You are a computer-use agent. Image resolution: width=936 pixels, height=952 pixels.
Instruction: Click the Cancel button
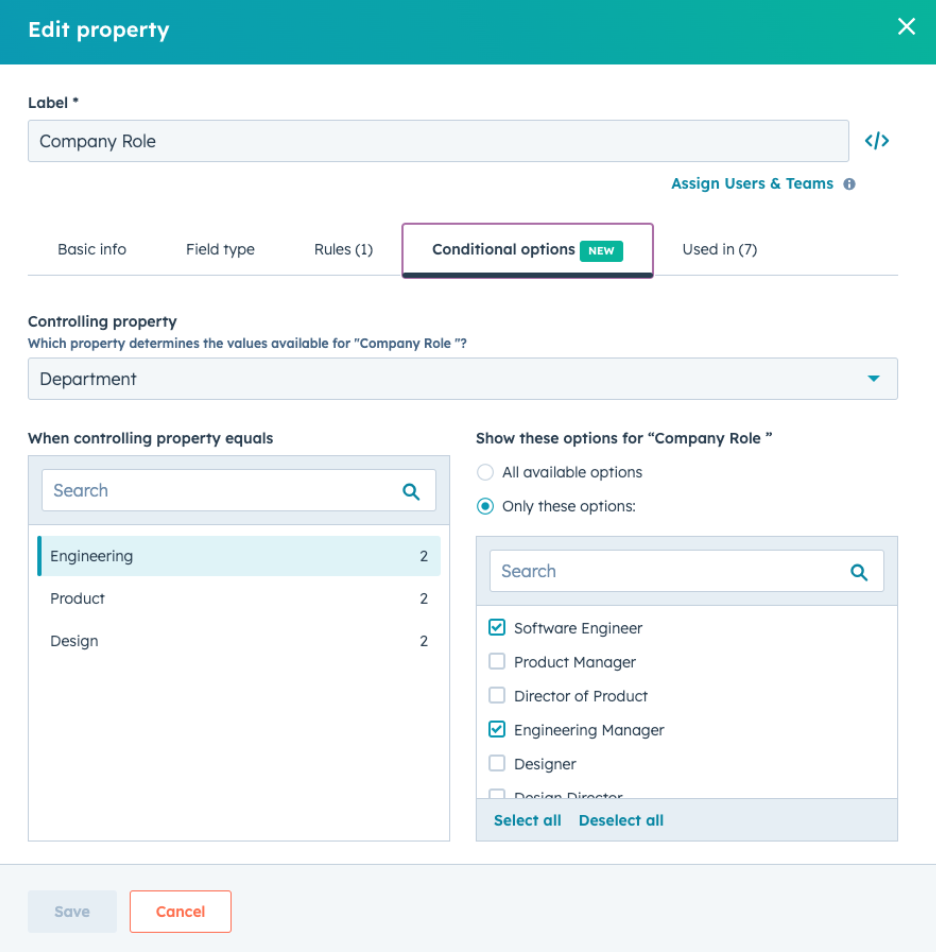(x=180, y=912)
